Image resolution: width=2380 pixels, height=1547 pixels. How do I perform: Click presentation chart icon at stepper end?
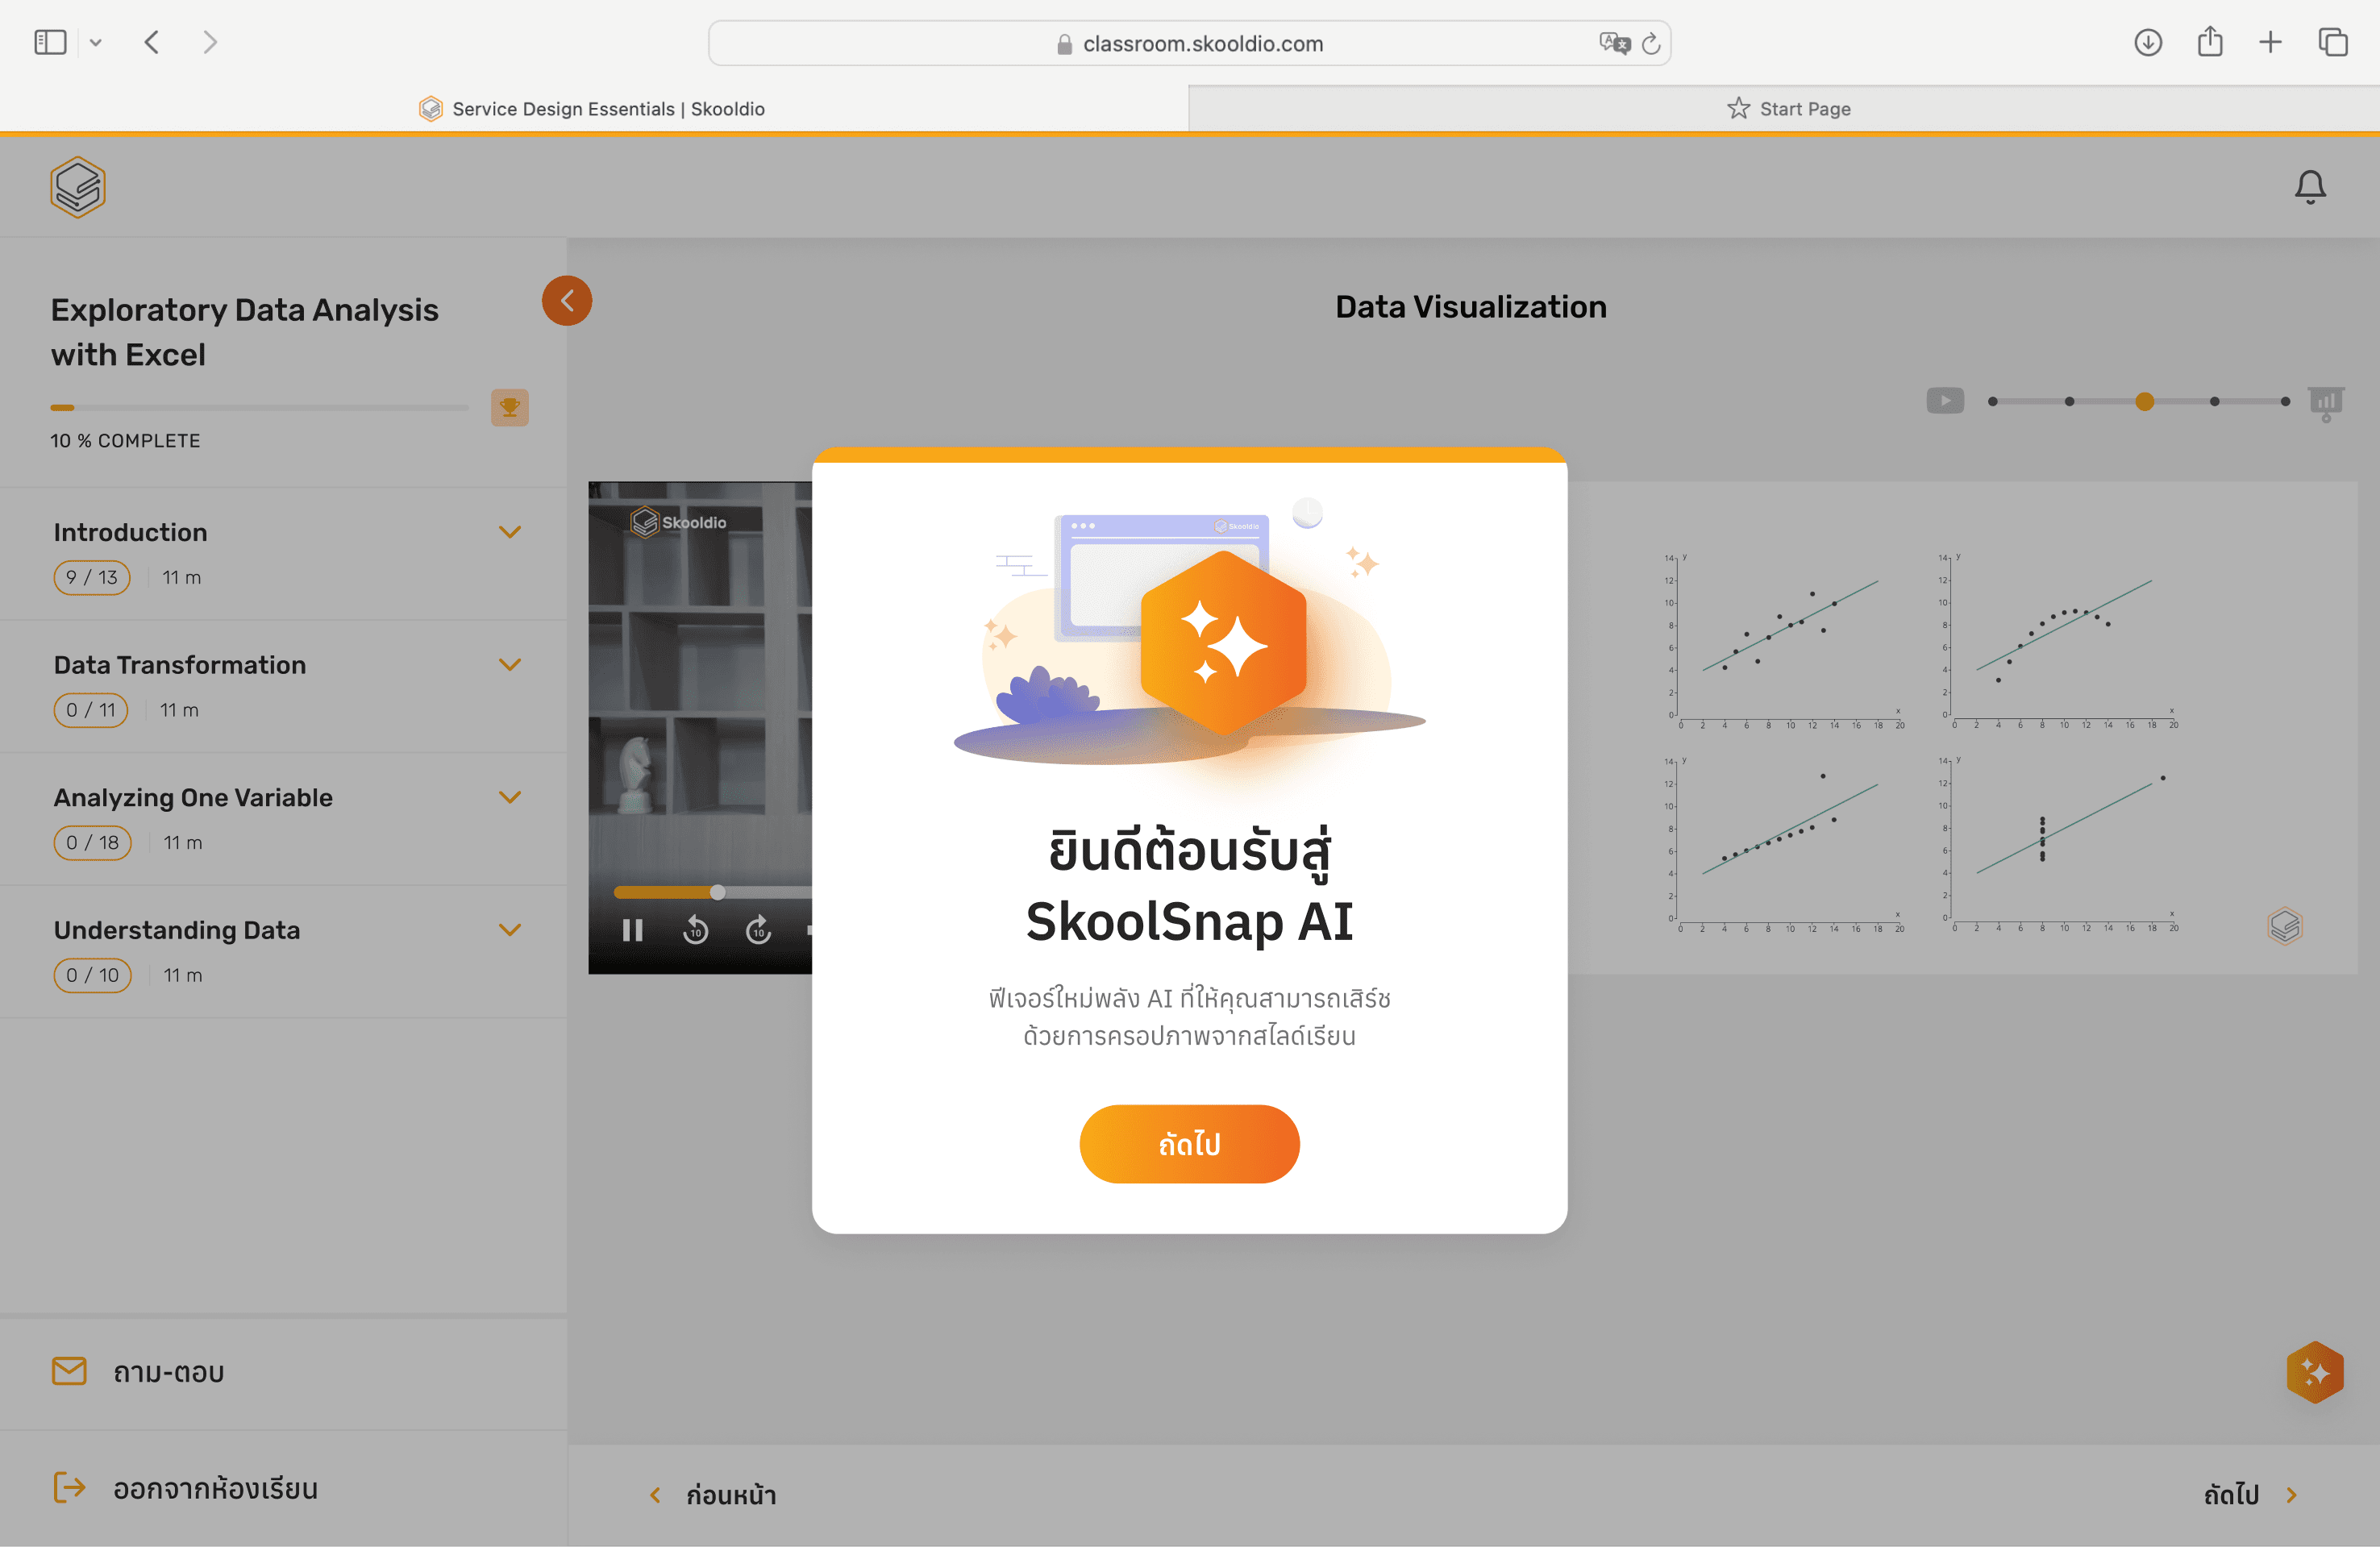click(2325, 402)
